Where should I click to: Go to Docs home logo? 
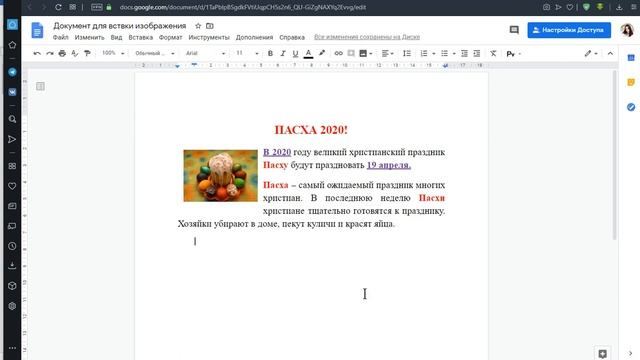[37, 30]
